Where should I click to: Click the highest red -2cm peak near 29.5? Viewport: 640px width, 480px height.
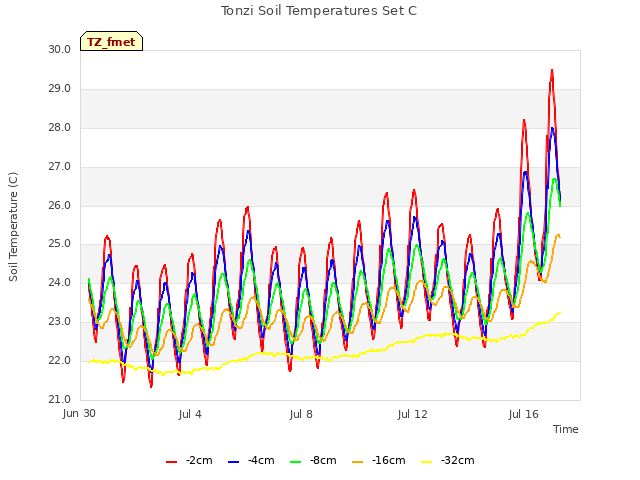552,71
